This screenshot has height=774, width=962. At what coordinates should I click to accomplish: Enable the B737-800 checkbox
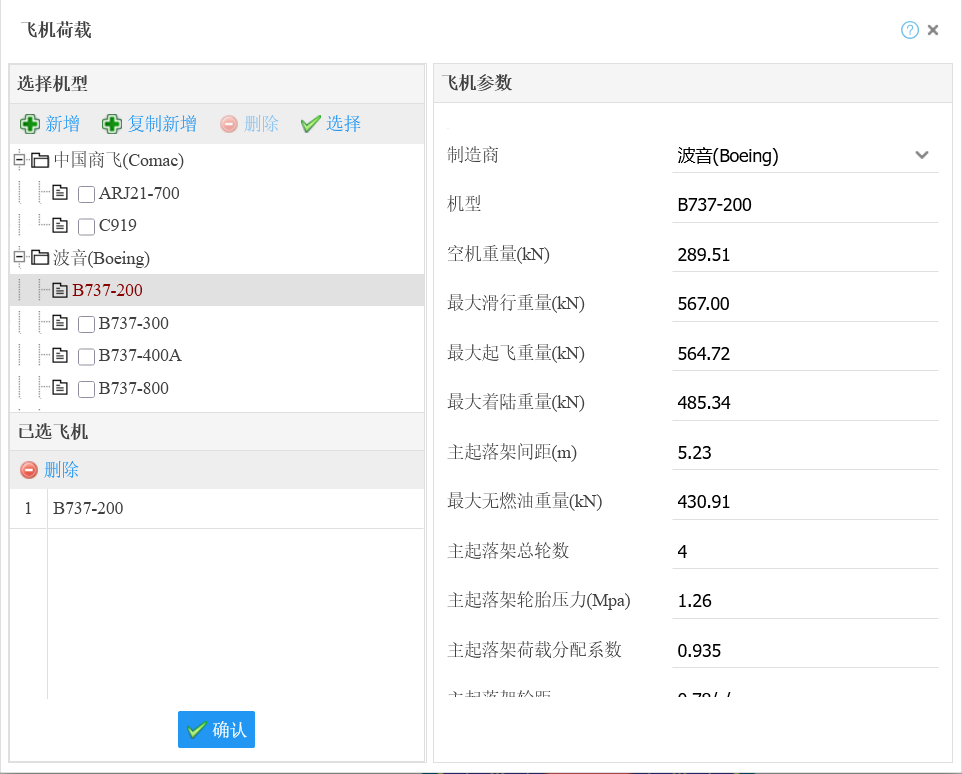[x=87, y=389]
